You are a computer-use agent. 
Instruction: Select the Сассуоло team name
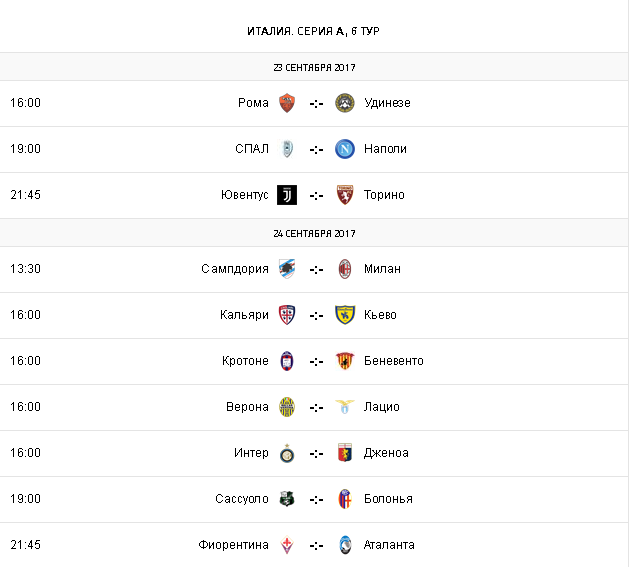[241, 499]
